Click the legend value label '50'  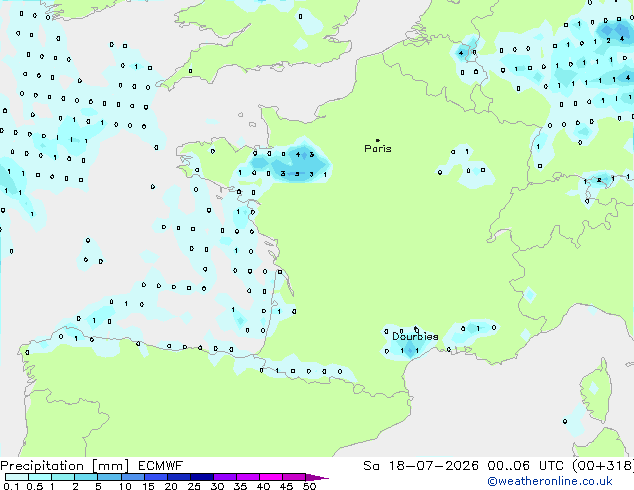pos(309,486)
